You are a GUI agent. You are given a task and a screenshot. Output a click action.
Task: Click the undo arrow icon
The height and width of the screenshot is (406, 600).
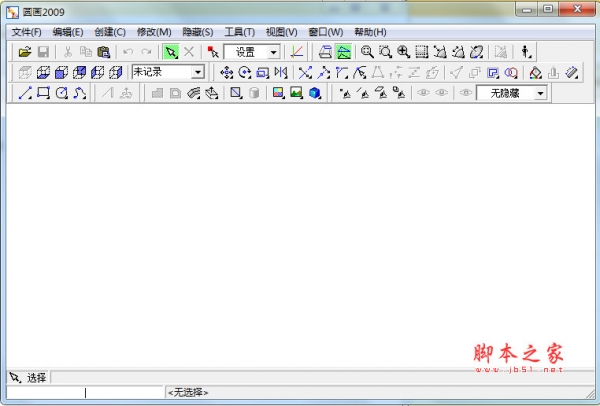128,52
